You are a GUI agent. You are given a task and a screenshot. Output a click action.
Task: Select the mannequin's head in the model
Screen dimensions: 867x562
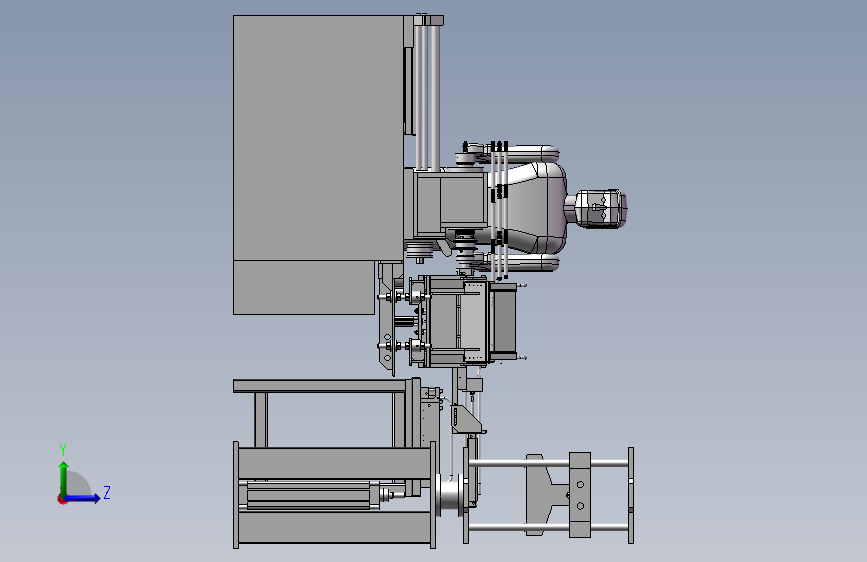[601, 209]
